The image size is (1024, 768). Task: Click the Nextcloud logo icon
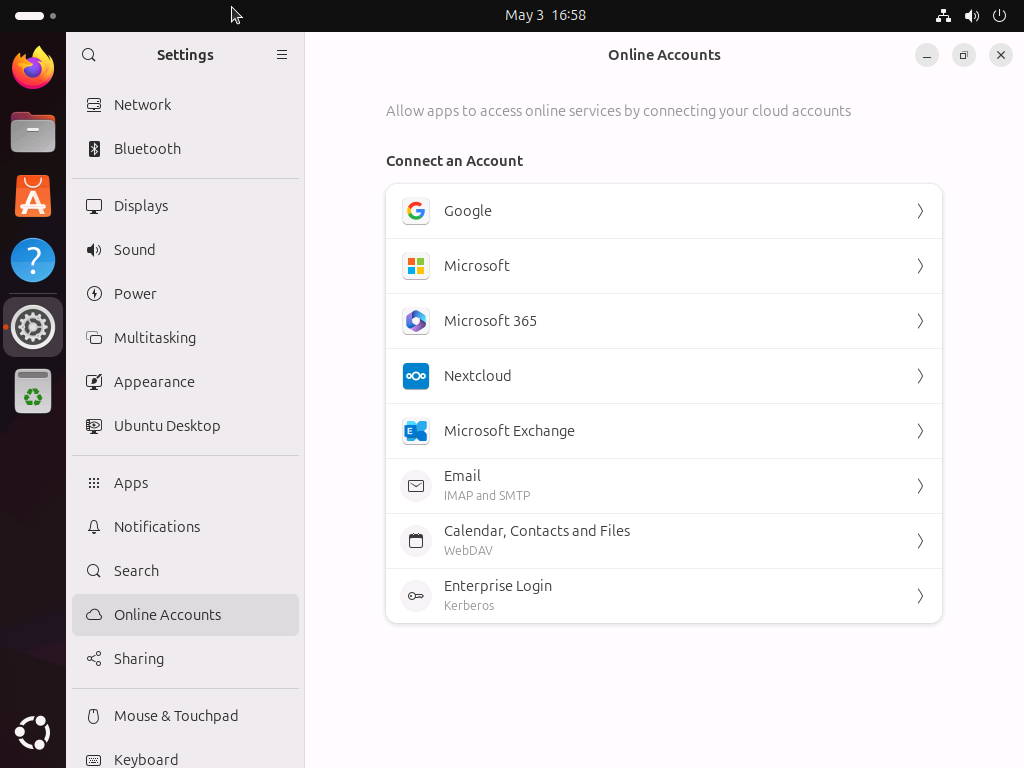tap(416, 376)
